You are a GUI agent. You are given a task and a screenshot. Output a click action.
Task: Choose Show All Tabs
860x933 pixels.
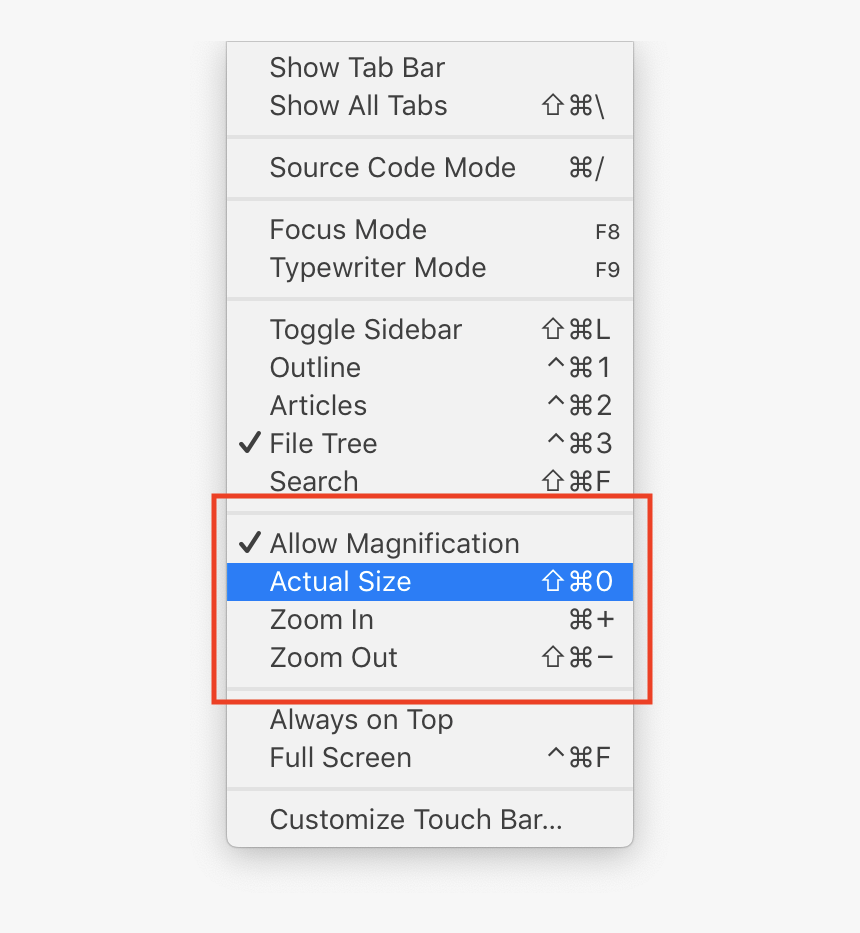(358, 106)
